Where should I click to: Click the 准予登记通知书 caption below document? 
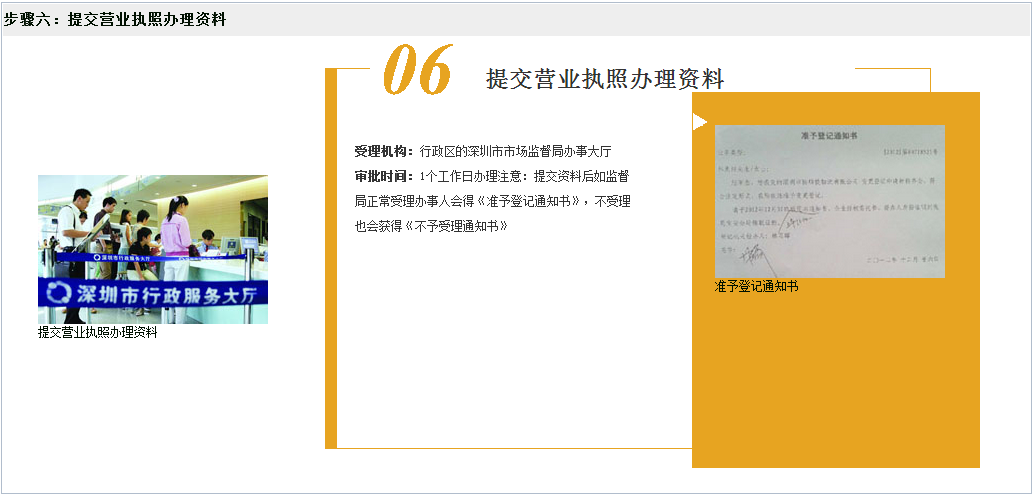(756, 287)
